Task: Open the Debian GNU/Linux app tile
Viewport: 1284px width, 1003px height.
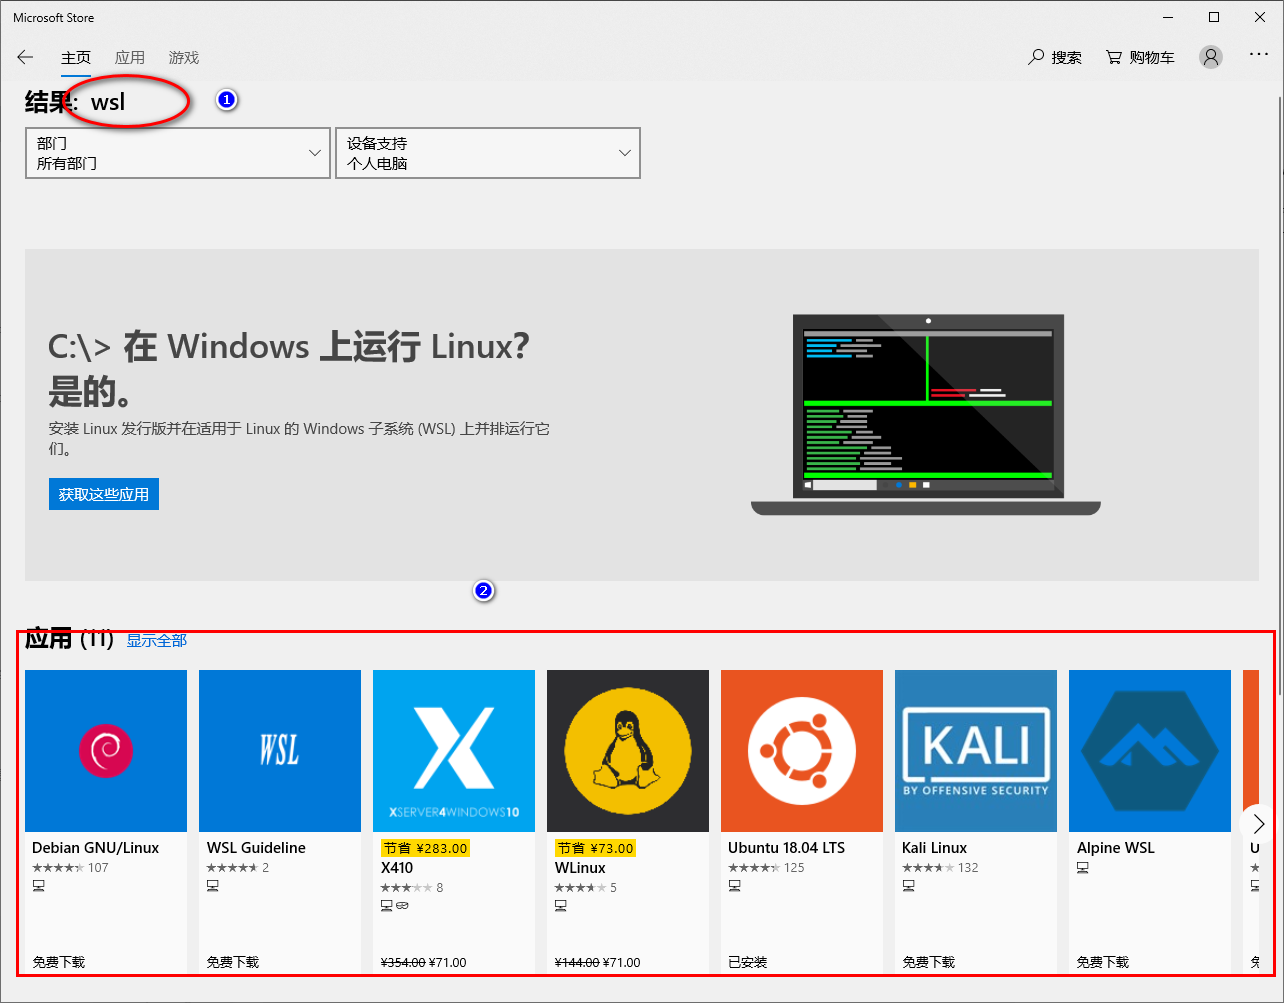Action: click(x=105, y=750)
